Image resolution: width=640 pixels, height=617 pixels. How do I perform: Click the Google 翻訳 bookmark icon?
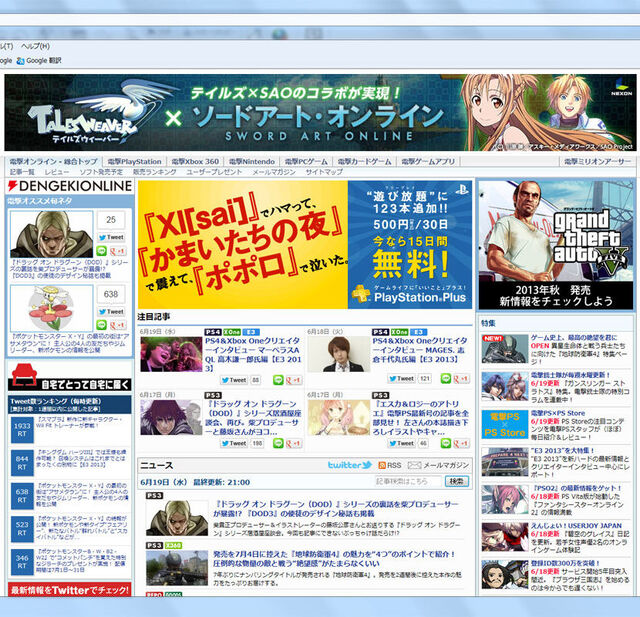click(20, 61)
